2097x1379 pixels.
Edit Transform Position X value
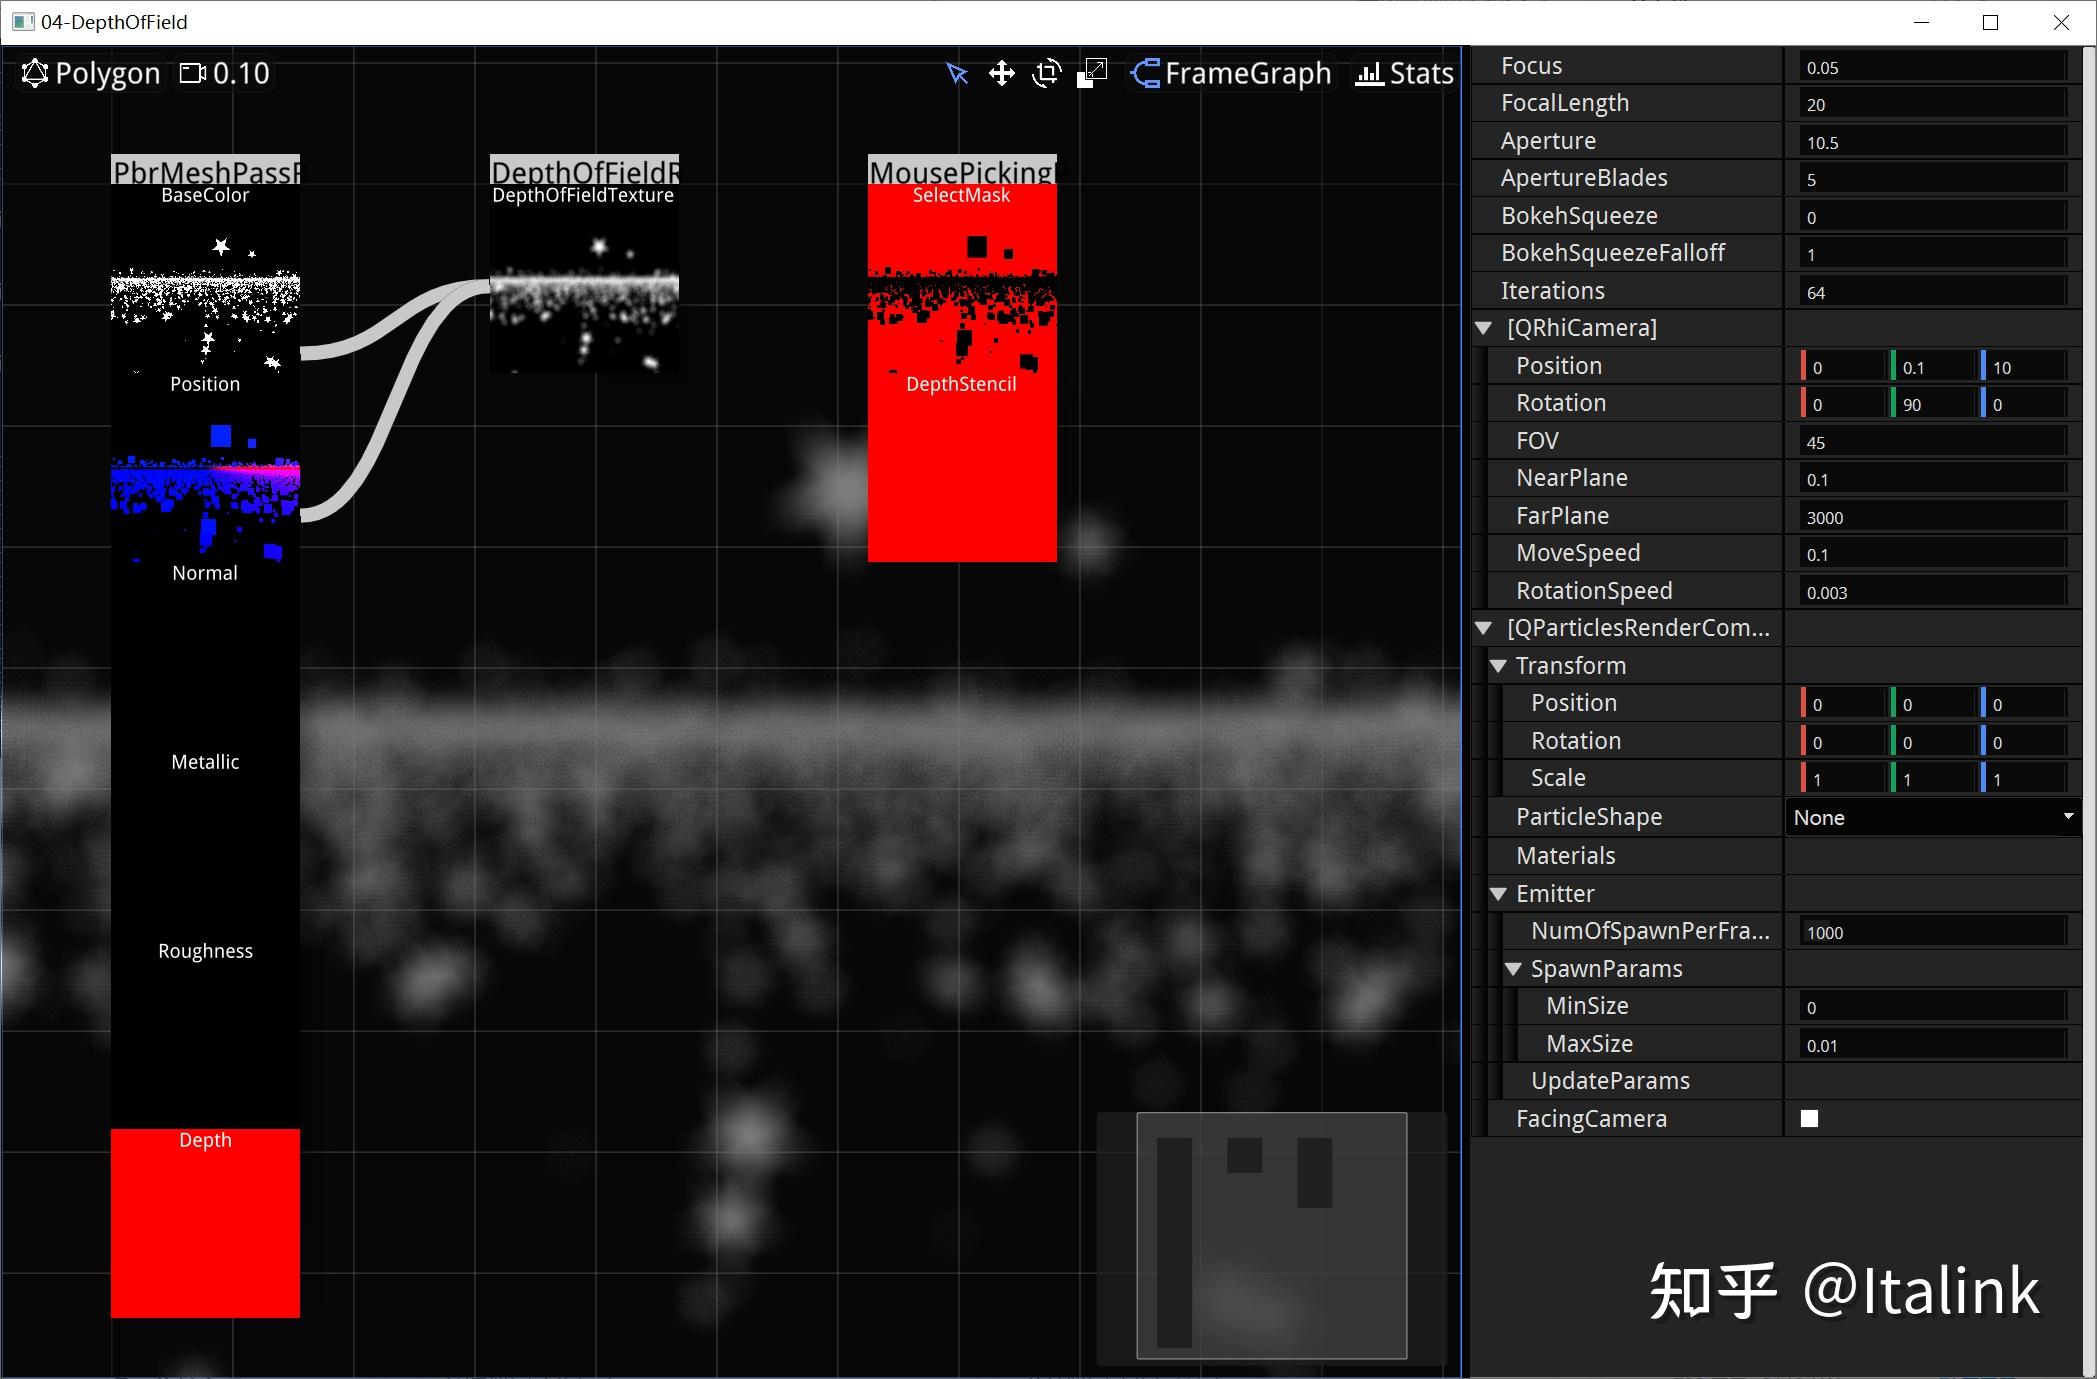tap(1843, 704)
